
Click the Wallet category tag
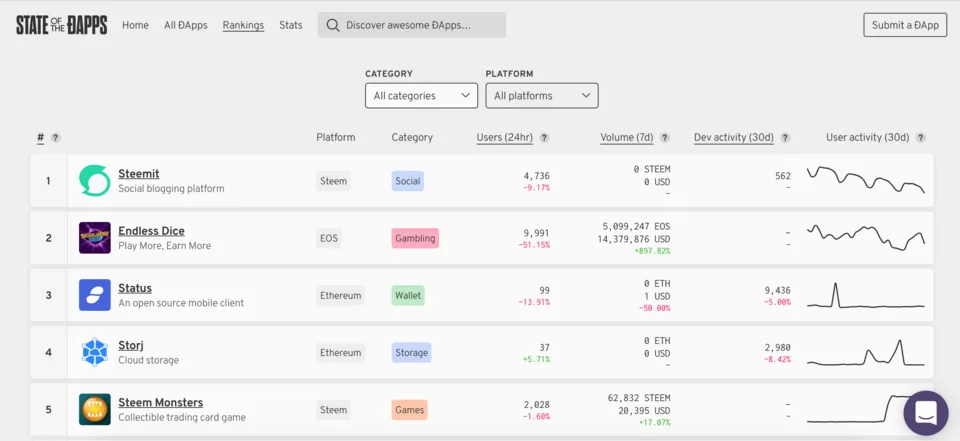point(408,295)
